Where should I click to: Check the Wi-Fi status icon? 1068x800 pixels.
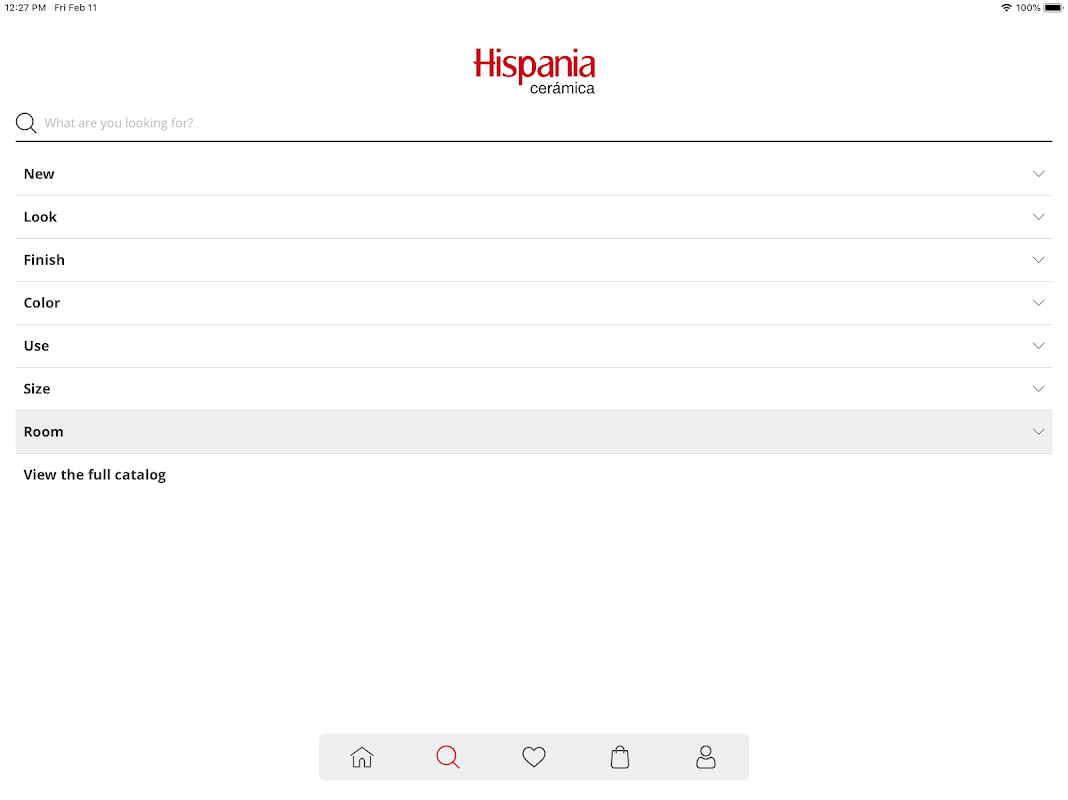click(x=1006, y=7)
